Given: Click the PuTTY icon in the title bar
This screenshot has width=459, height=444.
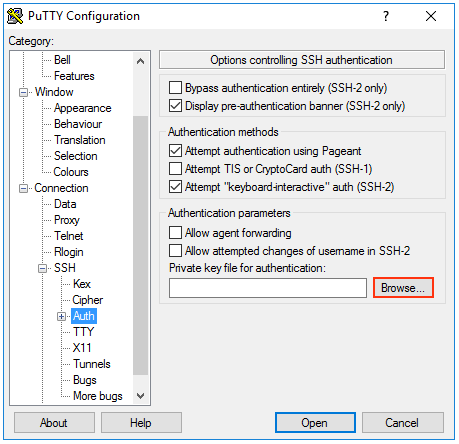Looking at the screenshot, I should (x=15, y=16).
